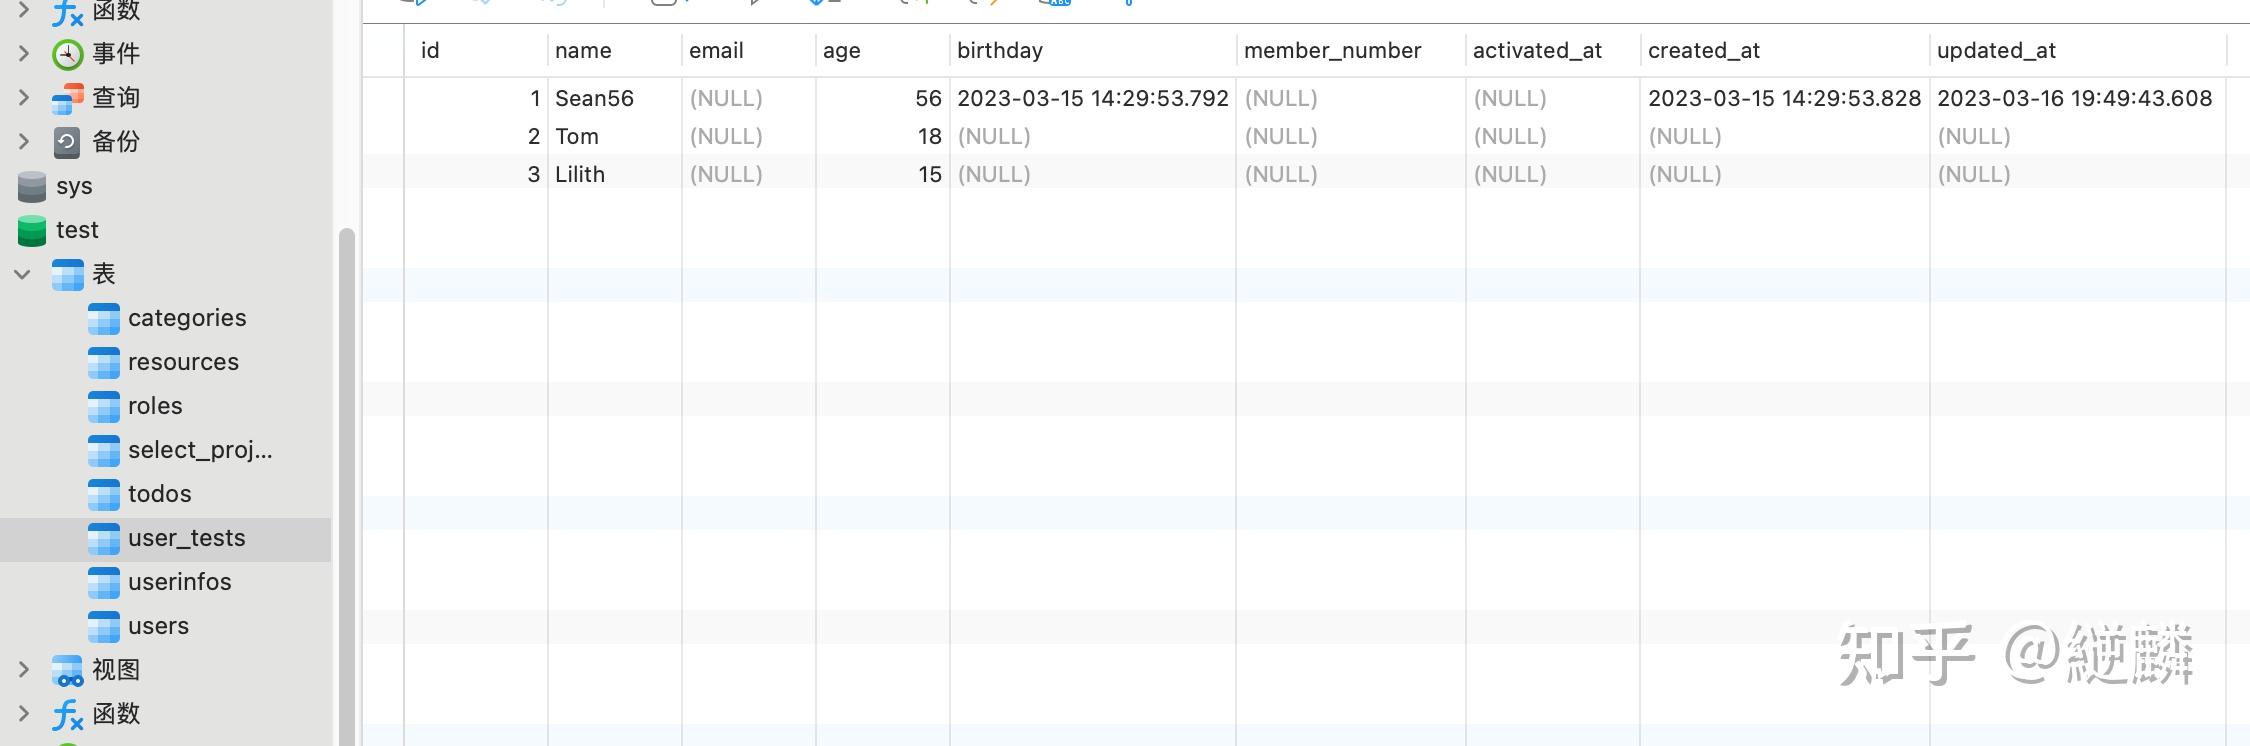Click the 备份 backup icon
The image size is (2250, 746).
click(67, 142)
